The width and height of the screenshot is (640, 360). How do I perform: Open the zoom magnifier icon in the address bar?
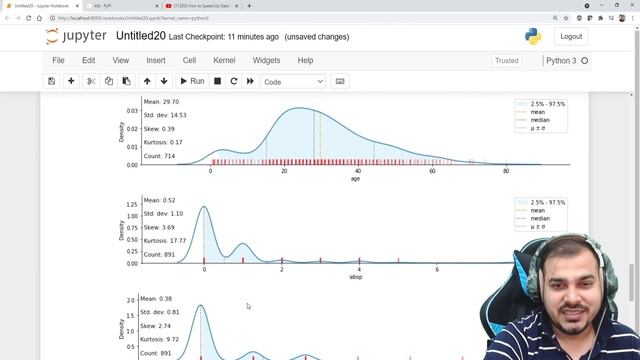tap(555, 18)
